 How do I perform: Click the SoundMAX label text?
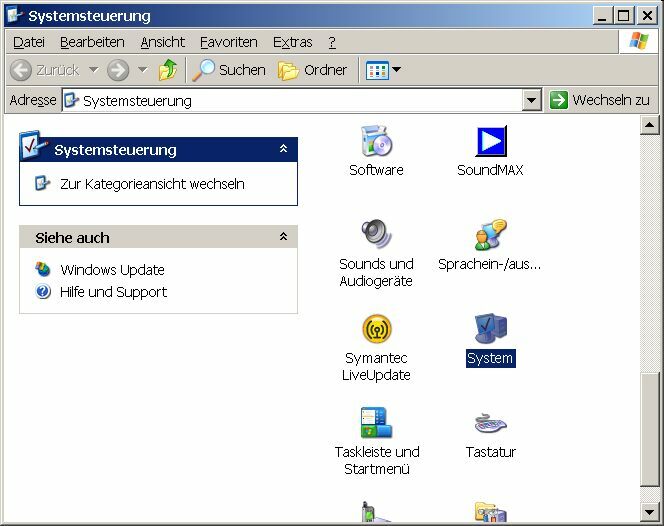(x=490, y=170)
